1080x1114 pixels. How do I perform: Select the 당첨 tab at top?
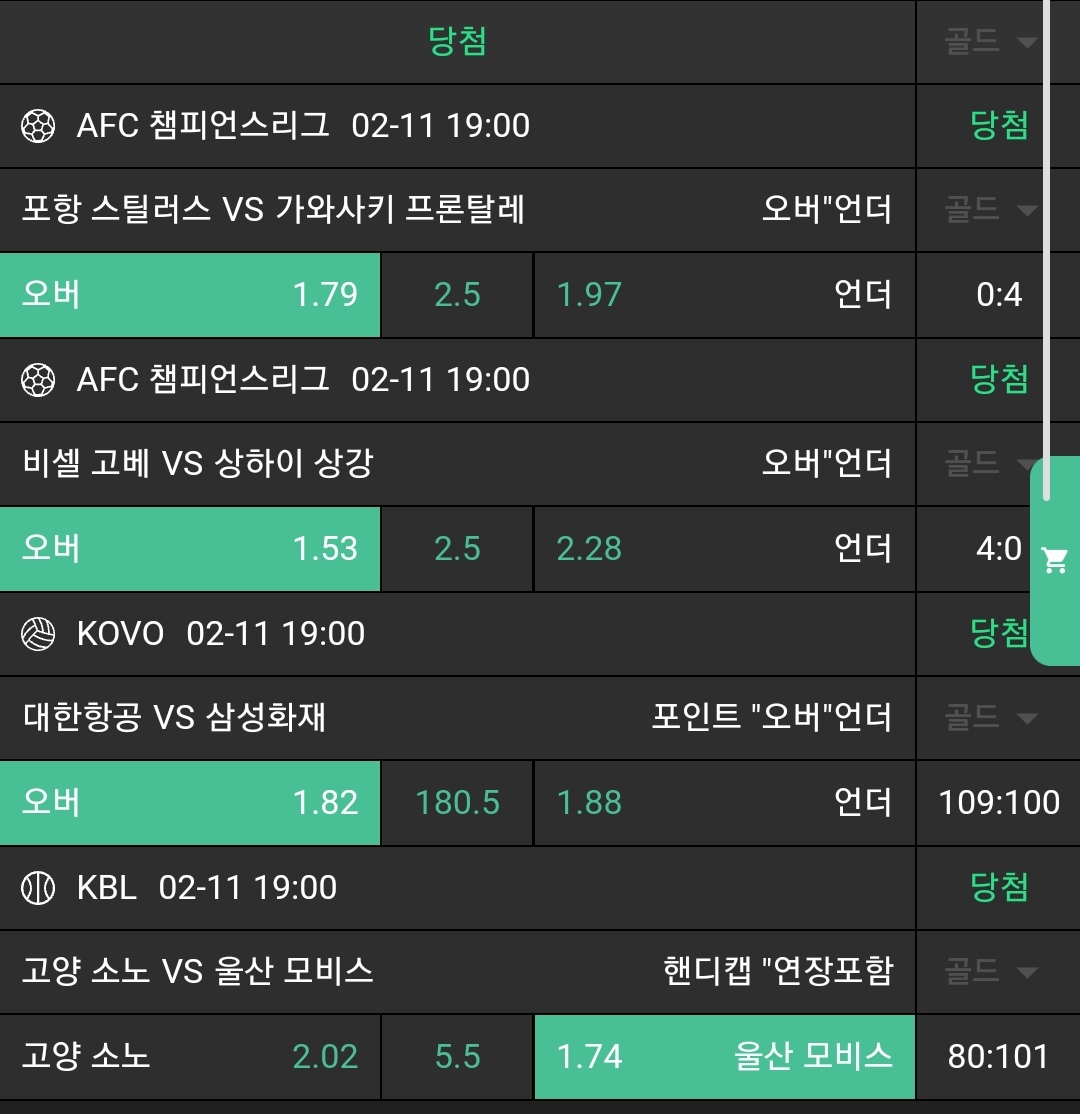point(457,42)
